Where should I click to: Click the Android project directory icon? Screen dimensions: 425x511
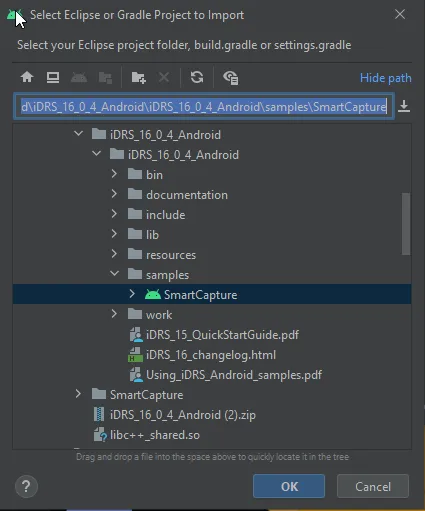(x=79, y=77)
